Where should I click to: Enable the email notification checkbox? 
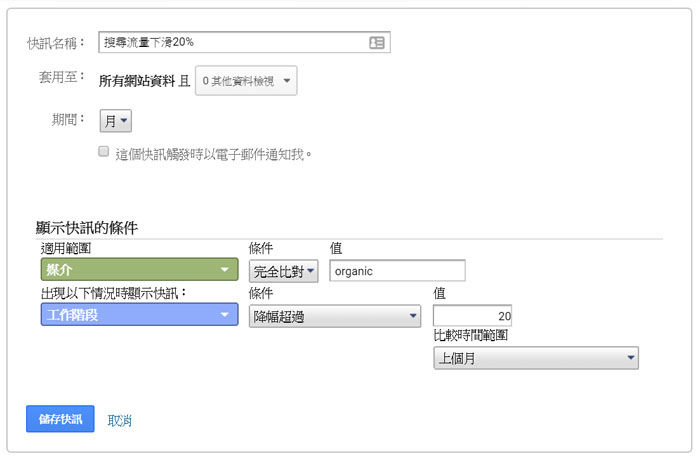coord(104,152)
